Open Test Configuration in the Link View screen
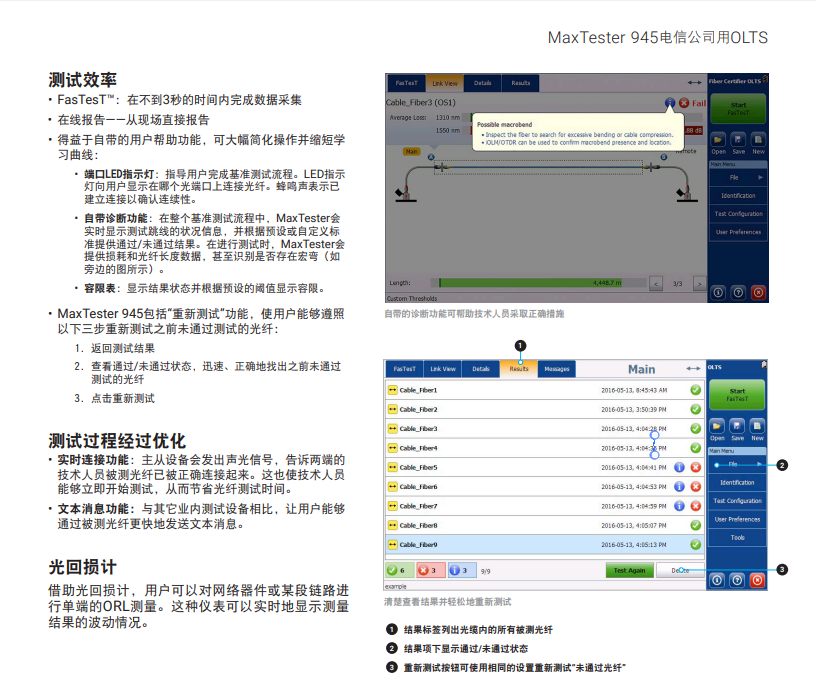This screenshot has height=686, width=816. click(738, 214)
